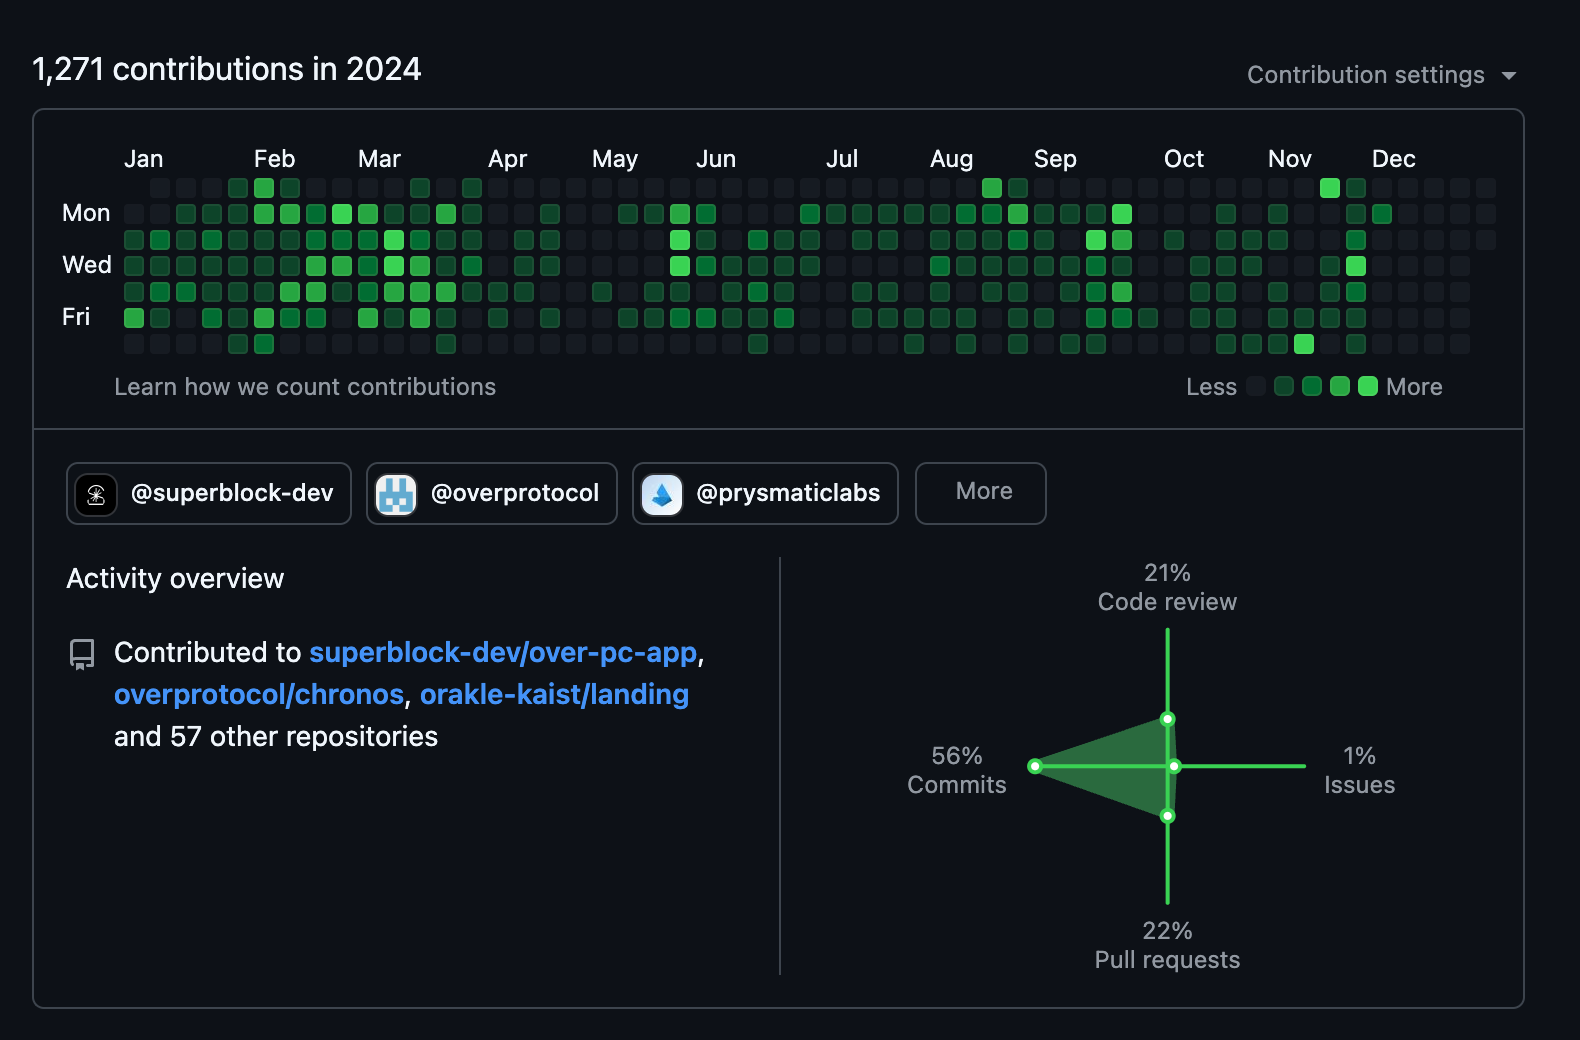Click the Pull requests point on the chart
The image size is (1580, 1040).
(x=1167, y=816)
